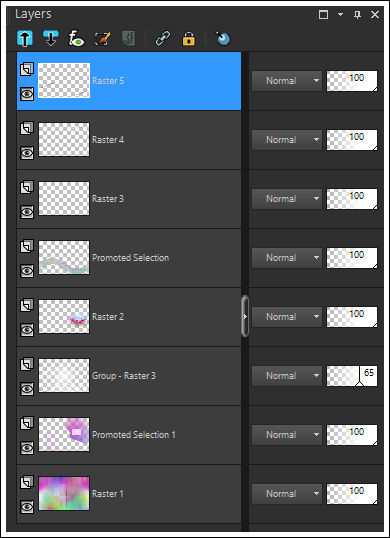Click the Raster 1 layer thumbnail
The width and height of the screenshot is (390, 538).
coord(64,493)
